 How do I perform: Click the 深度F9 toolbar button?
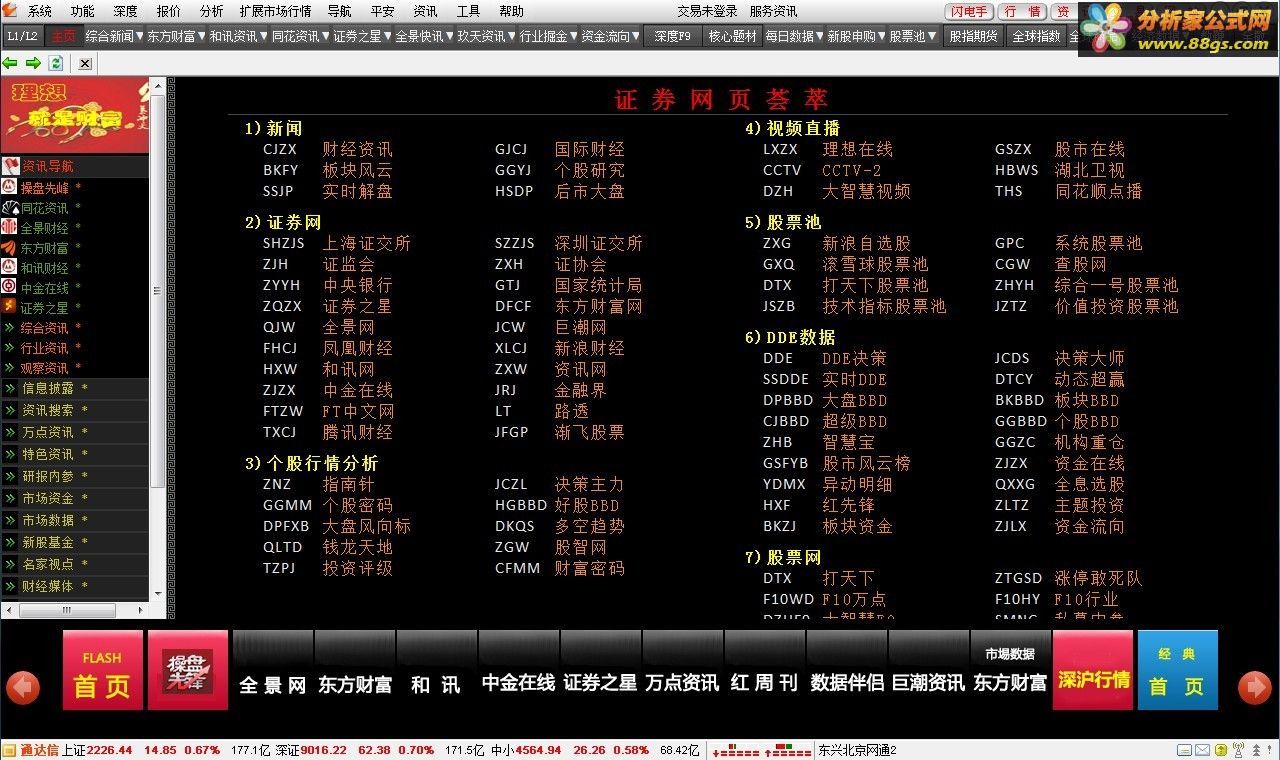pyautogui.click(x=672, y=36)
